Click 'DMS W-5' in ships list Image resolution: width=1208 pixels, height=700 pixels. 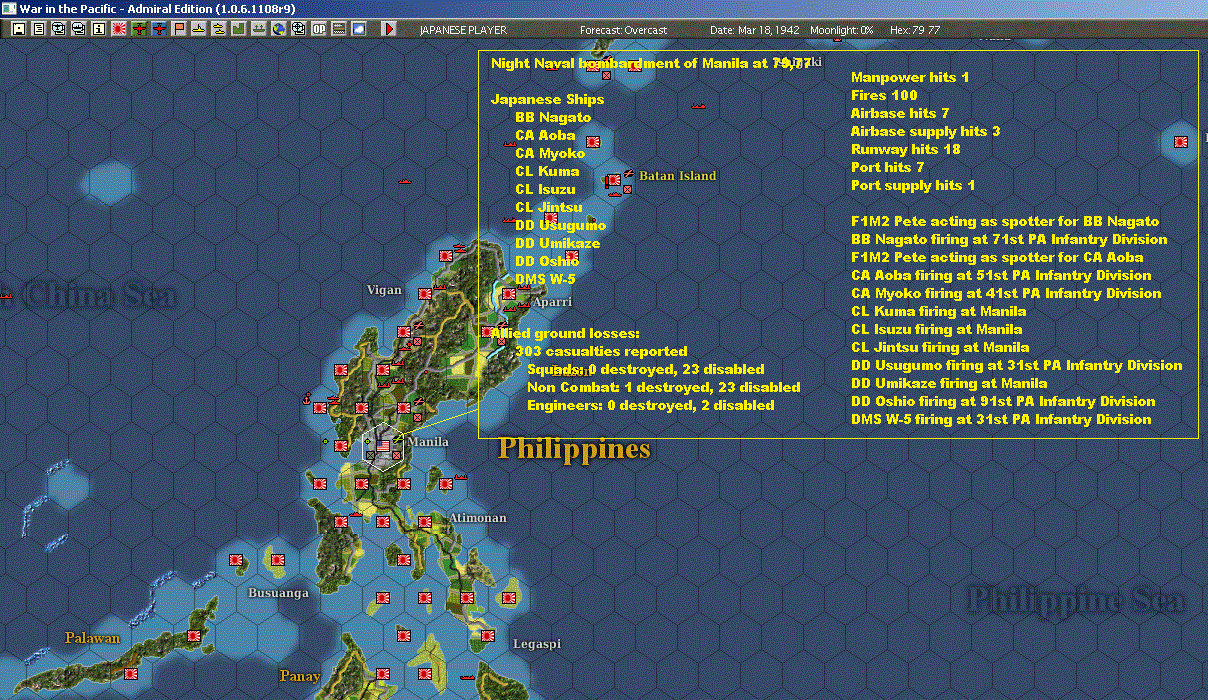pos(545,279)
